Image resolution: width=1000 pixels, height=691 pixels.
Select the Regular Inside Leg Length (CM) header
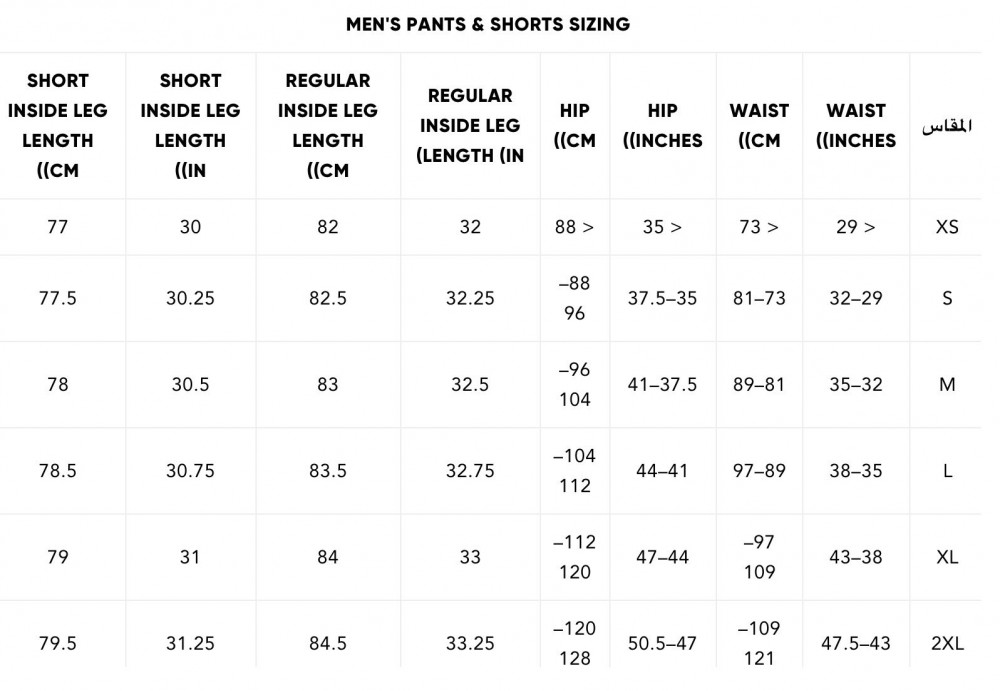(328, 126)
